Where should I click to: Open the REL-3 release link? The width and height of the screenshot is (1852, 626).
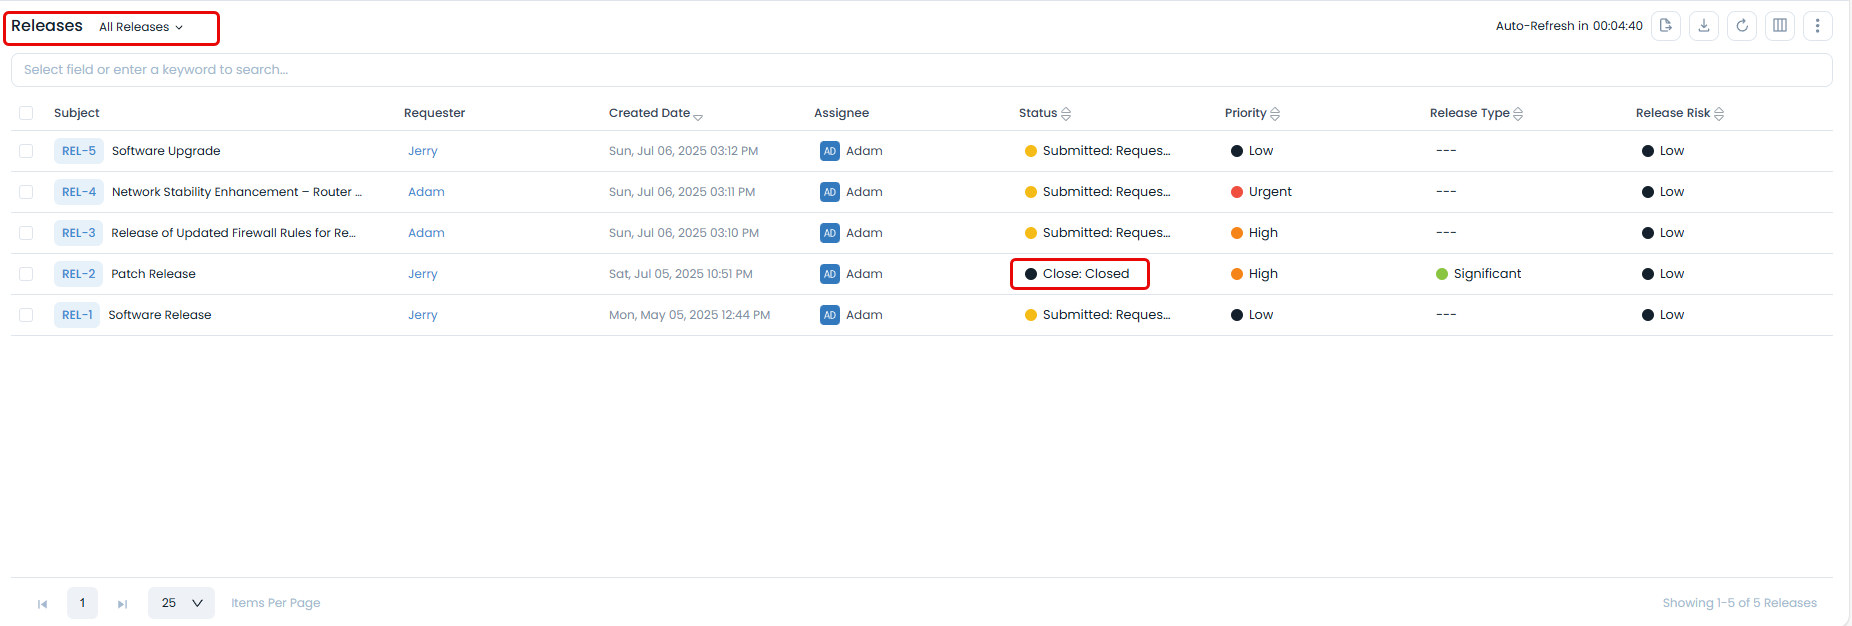coord(79,233)
